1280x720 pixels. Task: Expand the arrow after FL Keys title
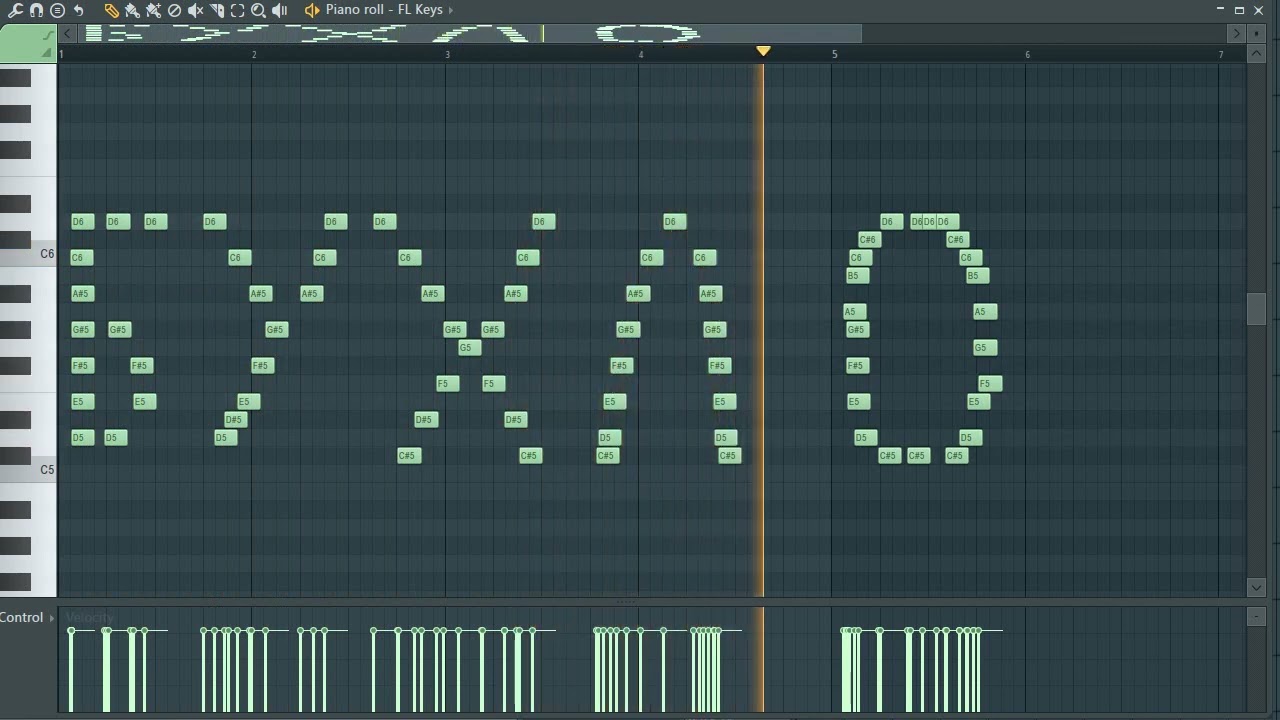450,10
